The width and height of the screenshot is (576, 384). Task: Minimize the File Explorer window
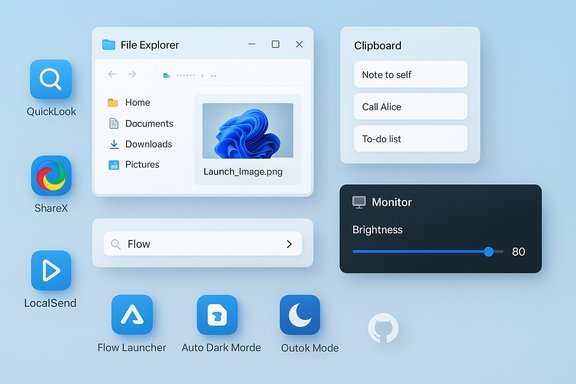click(x=252, y=44)
